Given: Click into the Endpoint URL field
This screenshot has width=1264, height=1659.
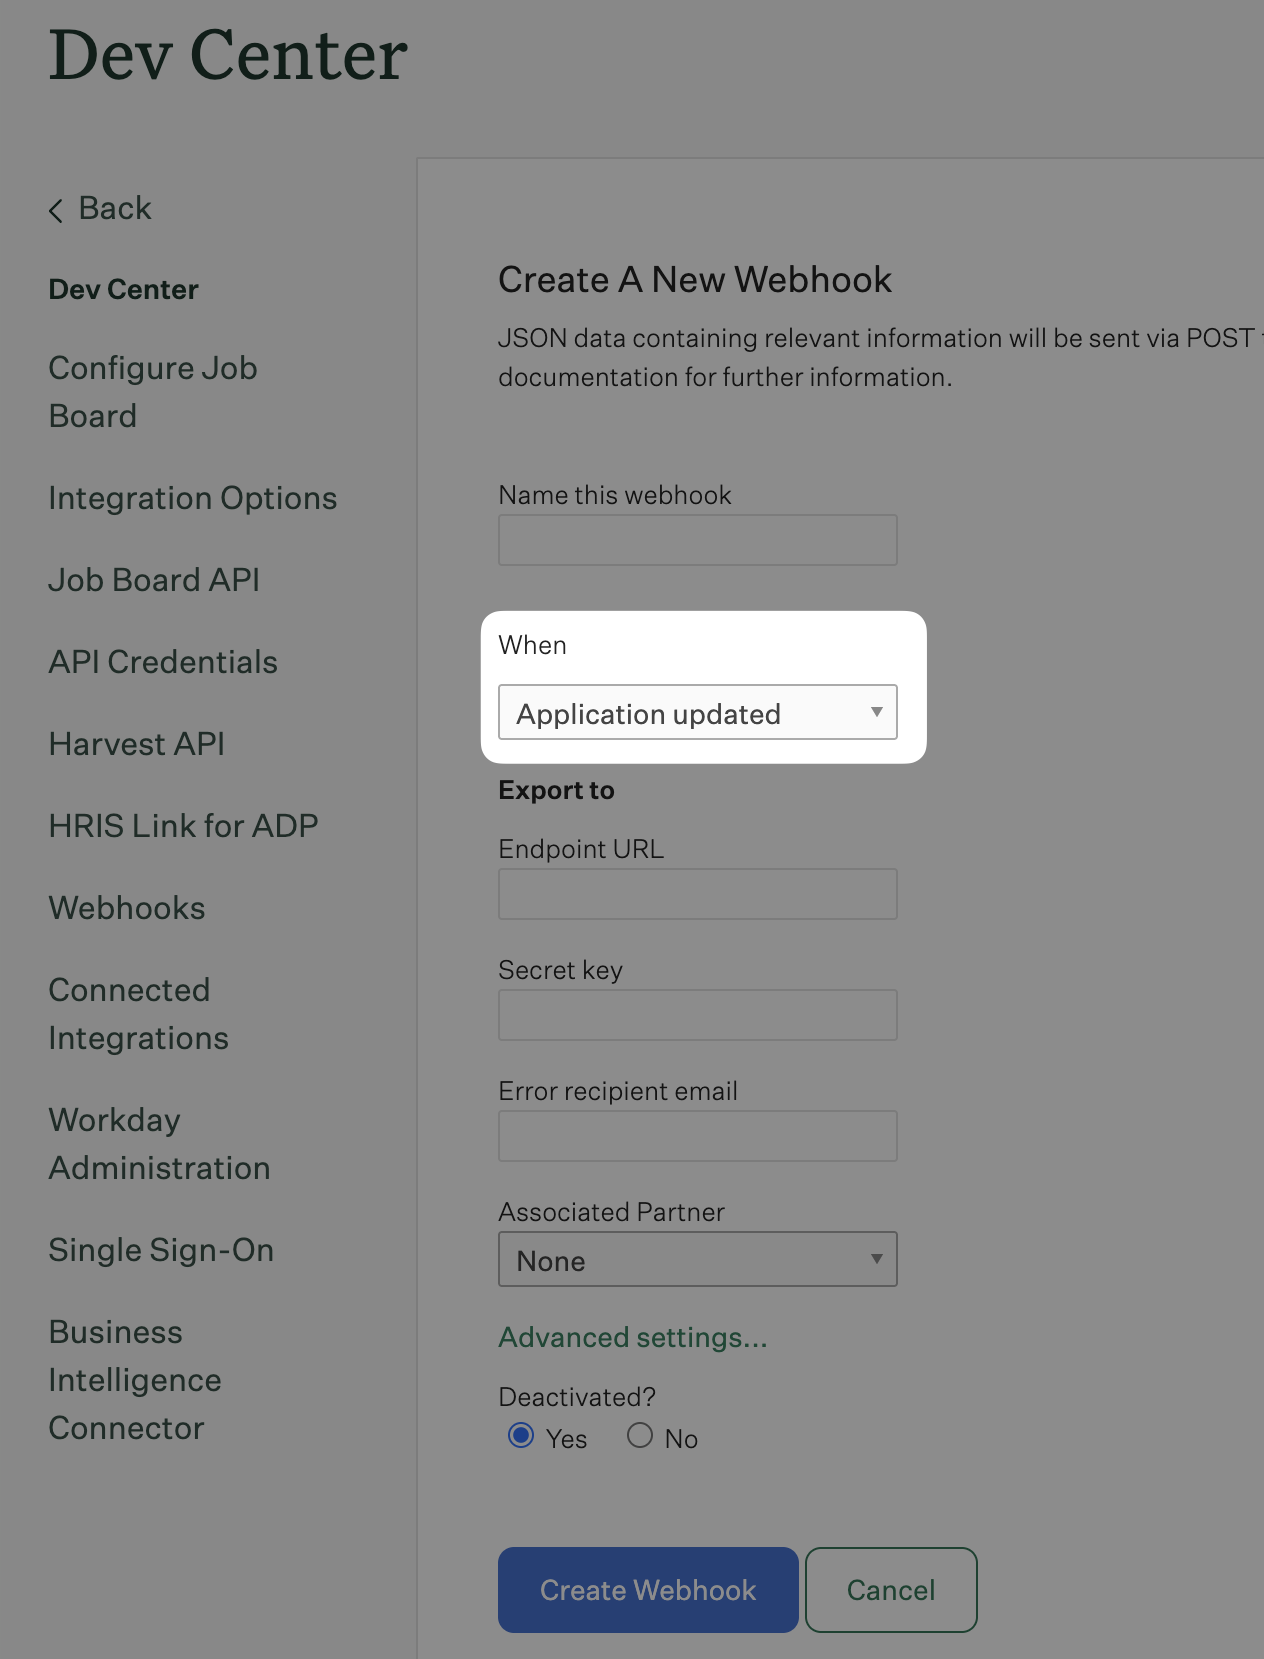Looking at the screenshot, I should (697, 894).
